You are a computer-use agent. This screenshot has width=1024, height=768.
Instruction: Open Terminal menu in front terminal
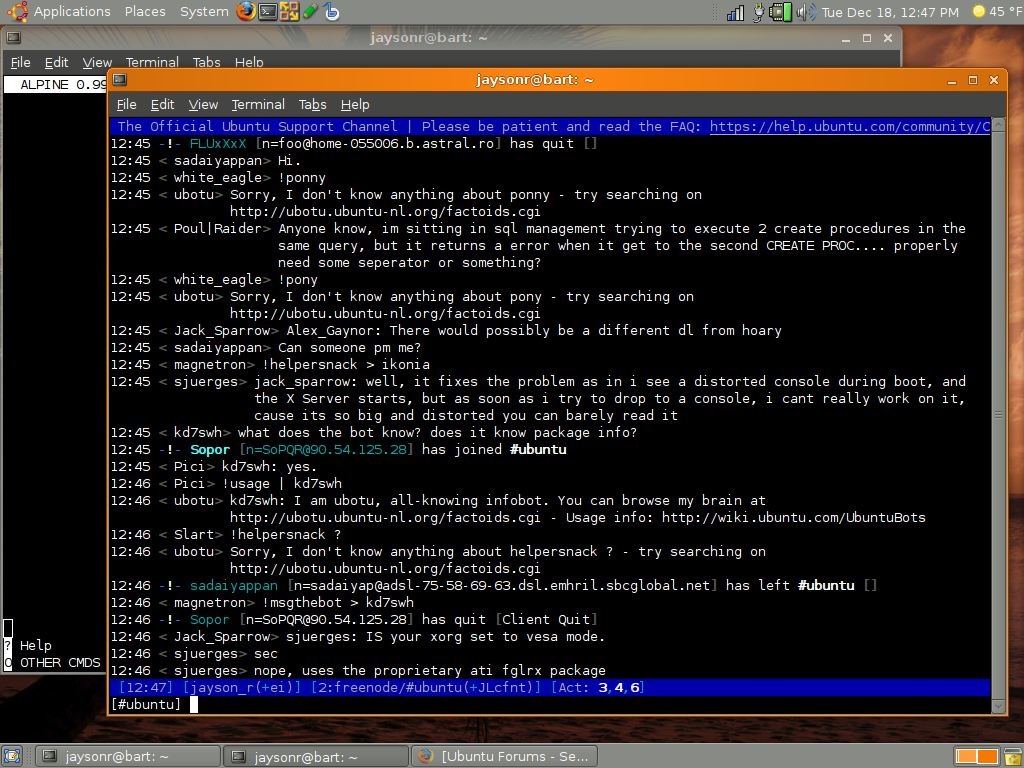click(258, 104)
